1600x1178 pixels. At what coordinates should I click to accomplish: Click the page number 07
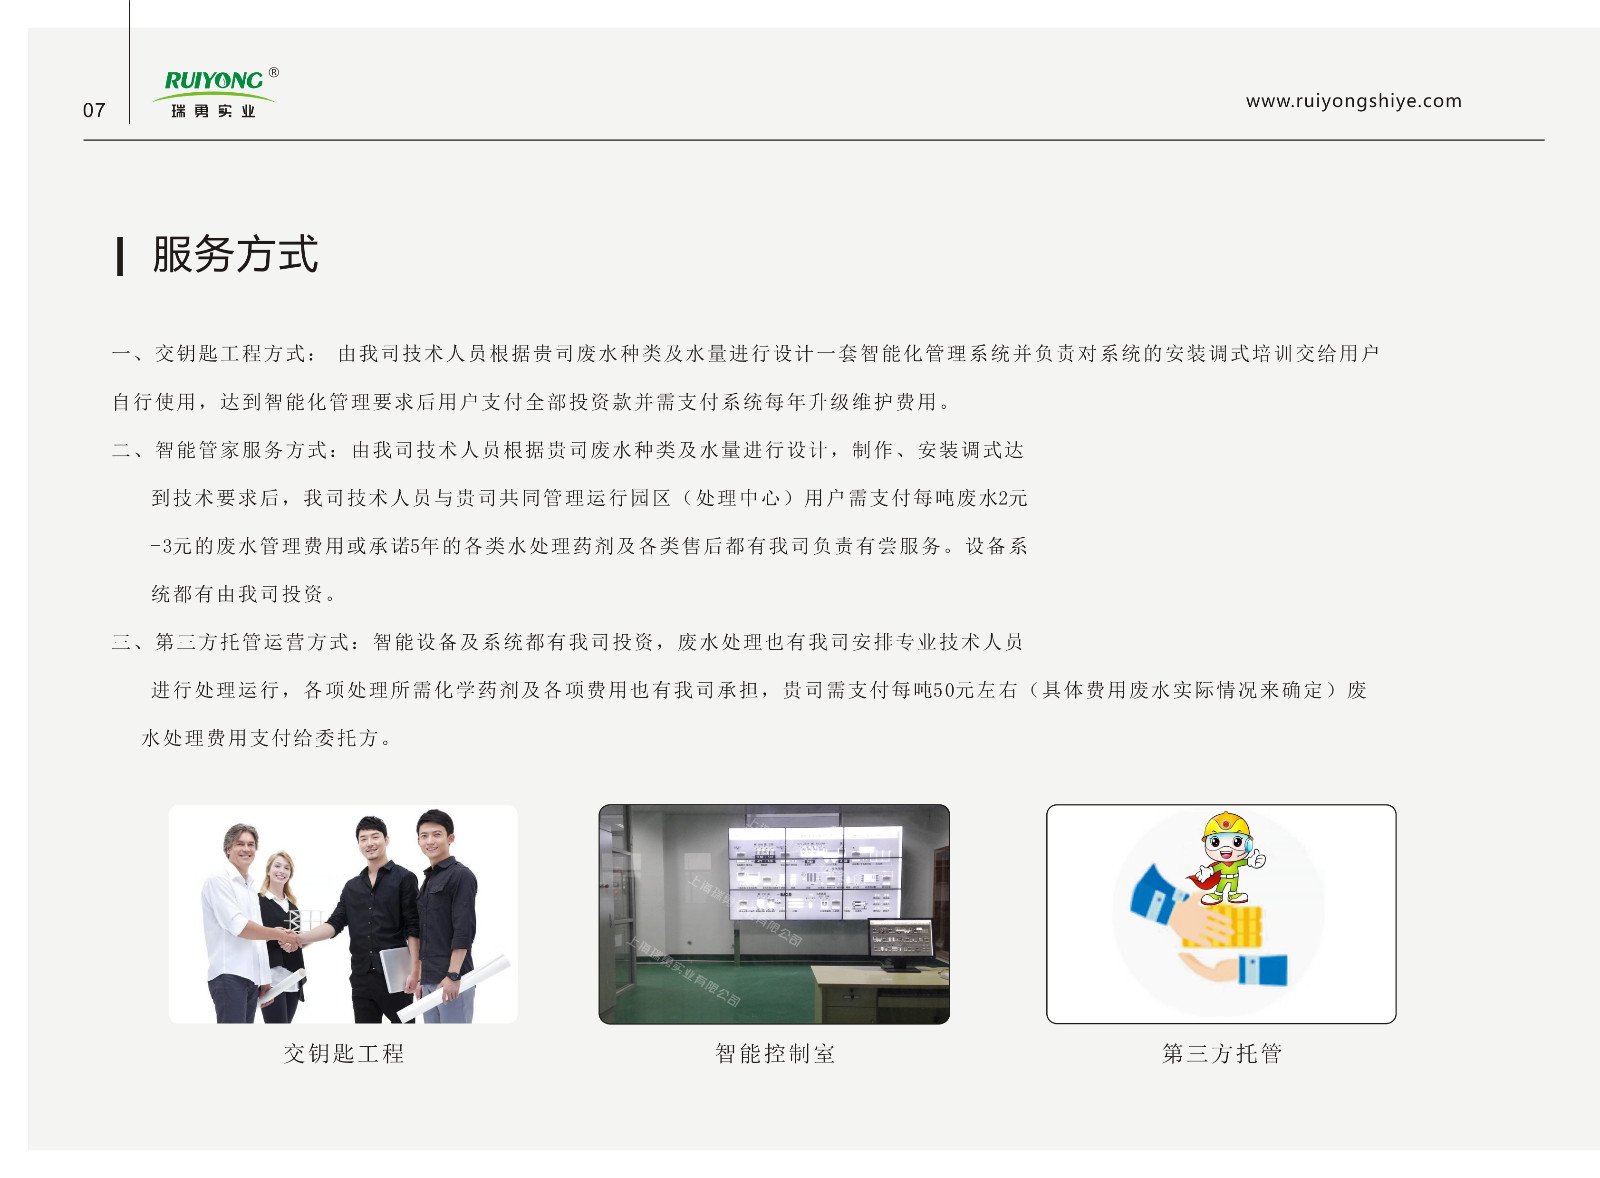coord(94,110)
